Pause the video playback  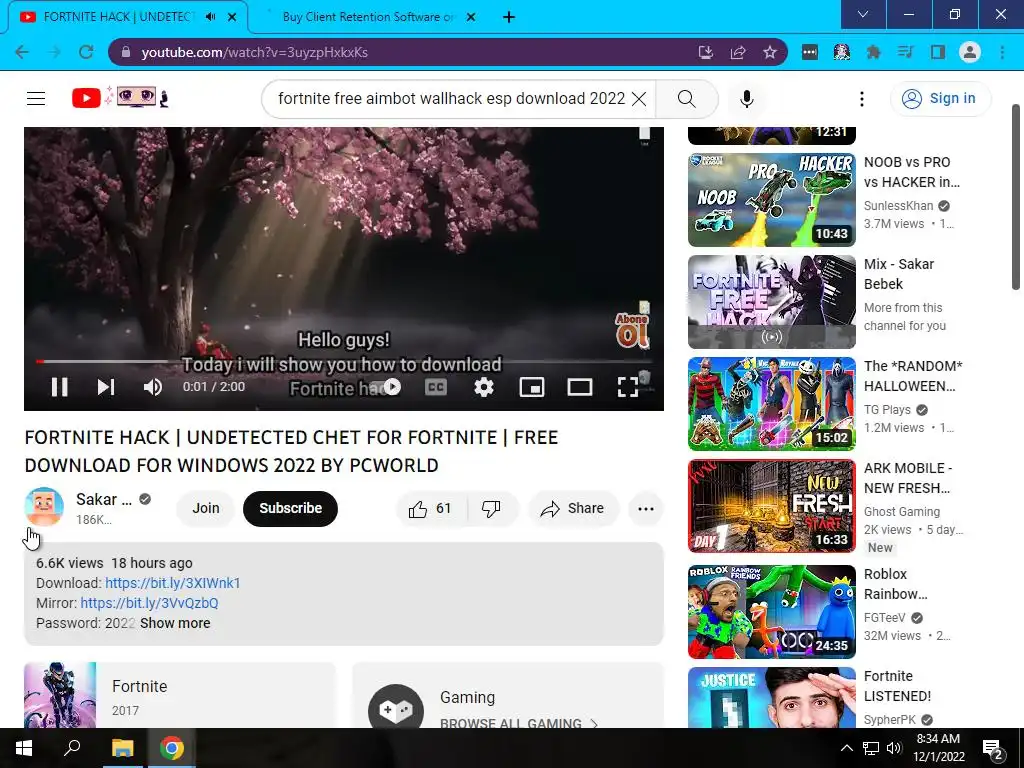click(x=59, y=387)
